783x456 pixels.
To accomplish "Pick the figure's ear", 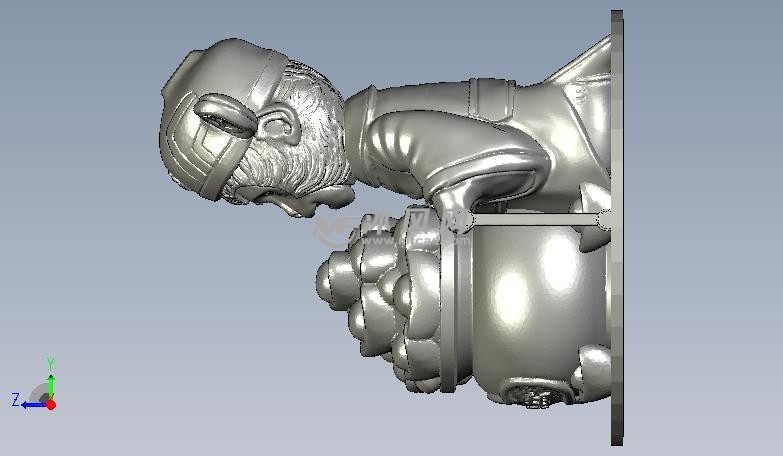I will 278,126.
